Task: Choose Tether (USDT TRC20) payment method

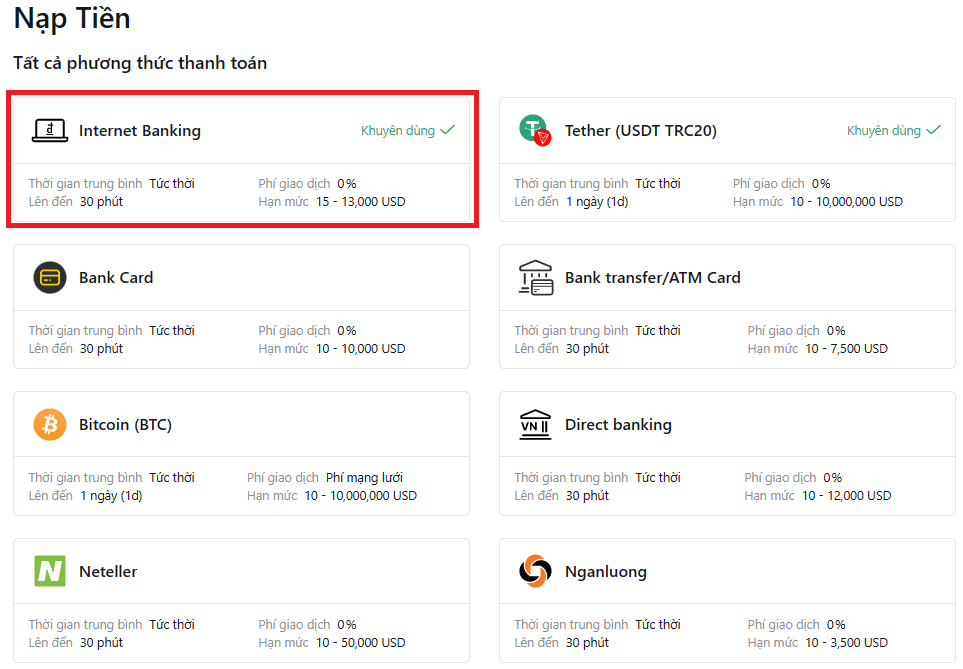Action: point(640,131)
